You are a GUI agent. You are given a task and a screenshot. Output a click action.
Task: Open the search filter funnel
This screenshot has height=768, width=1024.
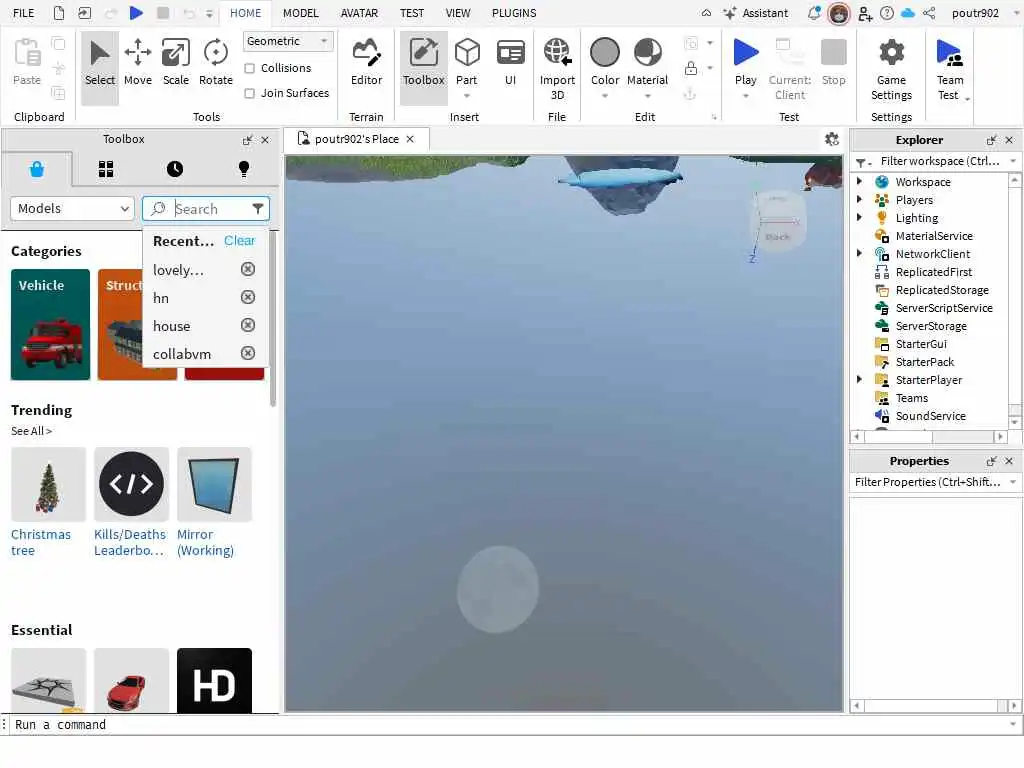click(258, 209)
